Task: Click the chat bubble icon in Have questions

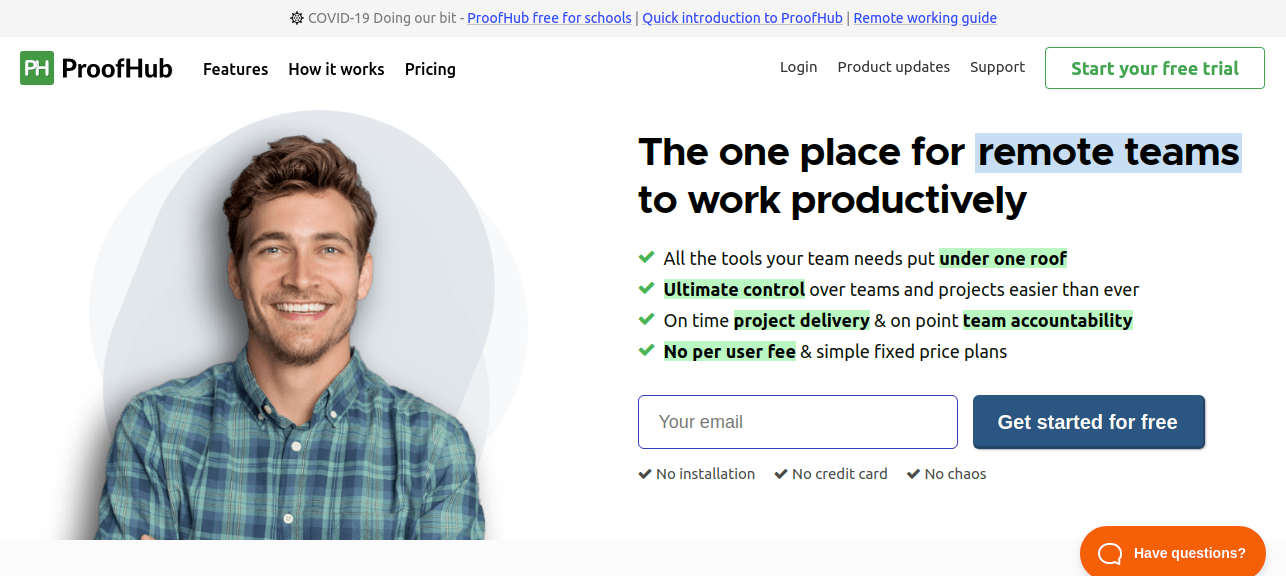Action: pyautogui.click(x=1111, y=553)
